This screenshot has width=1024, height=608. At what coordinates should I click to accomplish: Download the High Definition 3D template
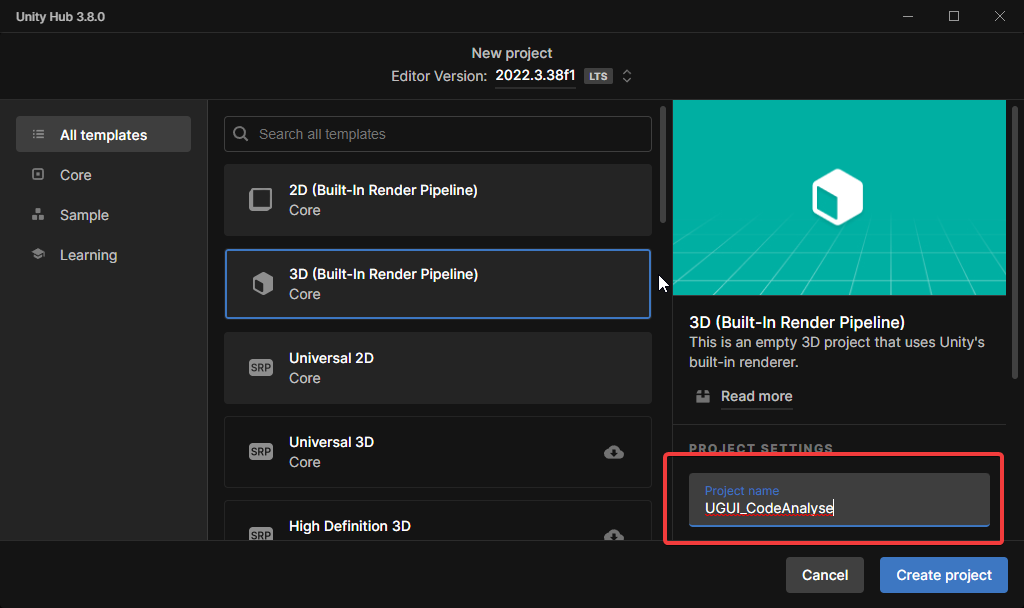[x=614, y=535]
